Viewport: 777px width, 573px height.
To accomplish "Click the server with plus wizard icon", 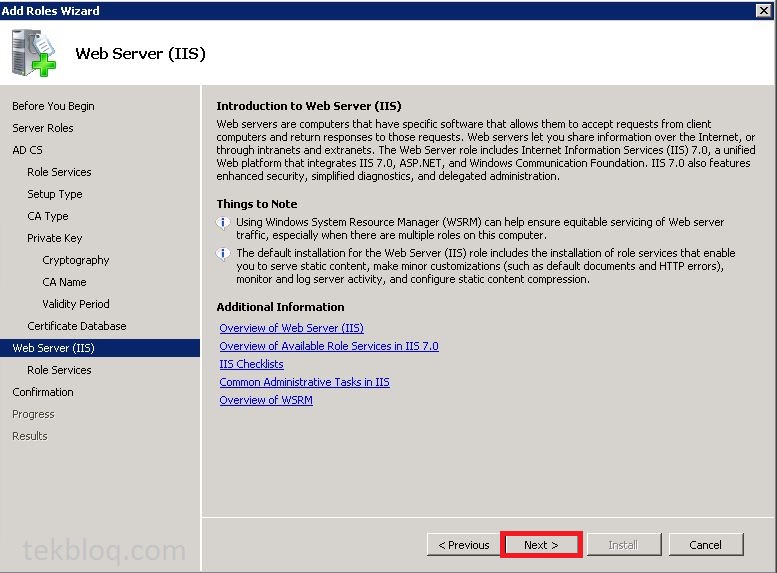I will coord(34,53).
